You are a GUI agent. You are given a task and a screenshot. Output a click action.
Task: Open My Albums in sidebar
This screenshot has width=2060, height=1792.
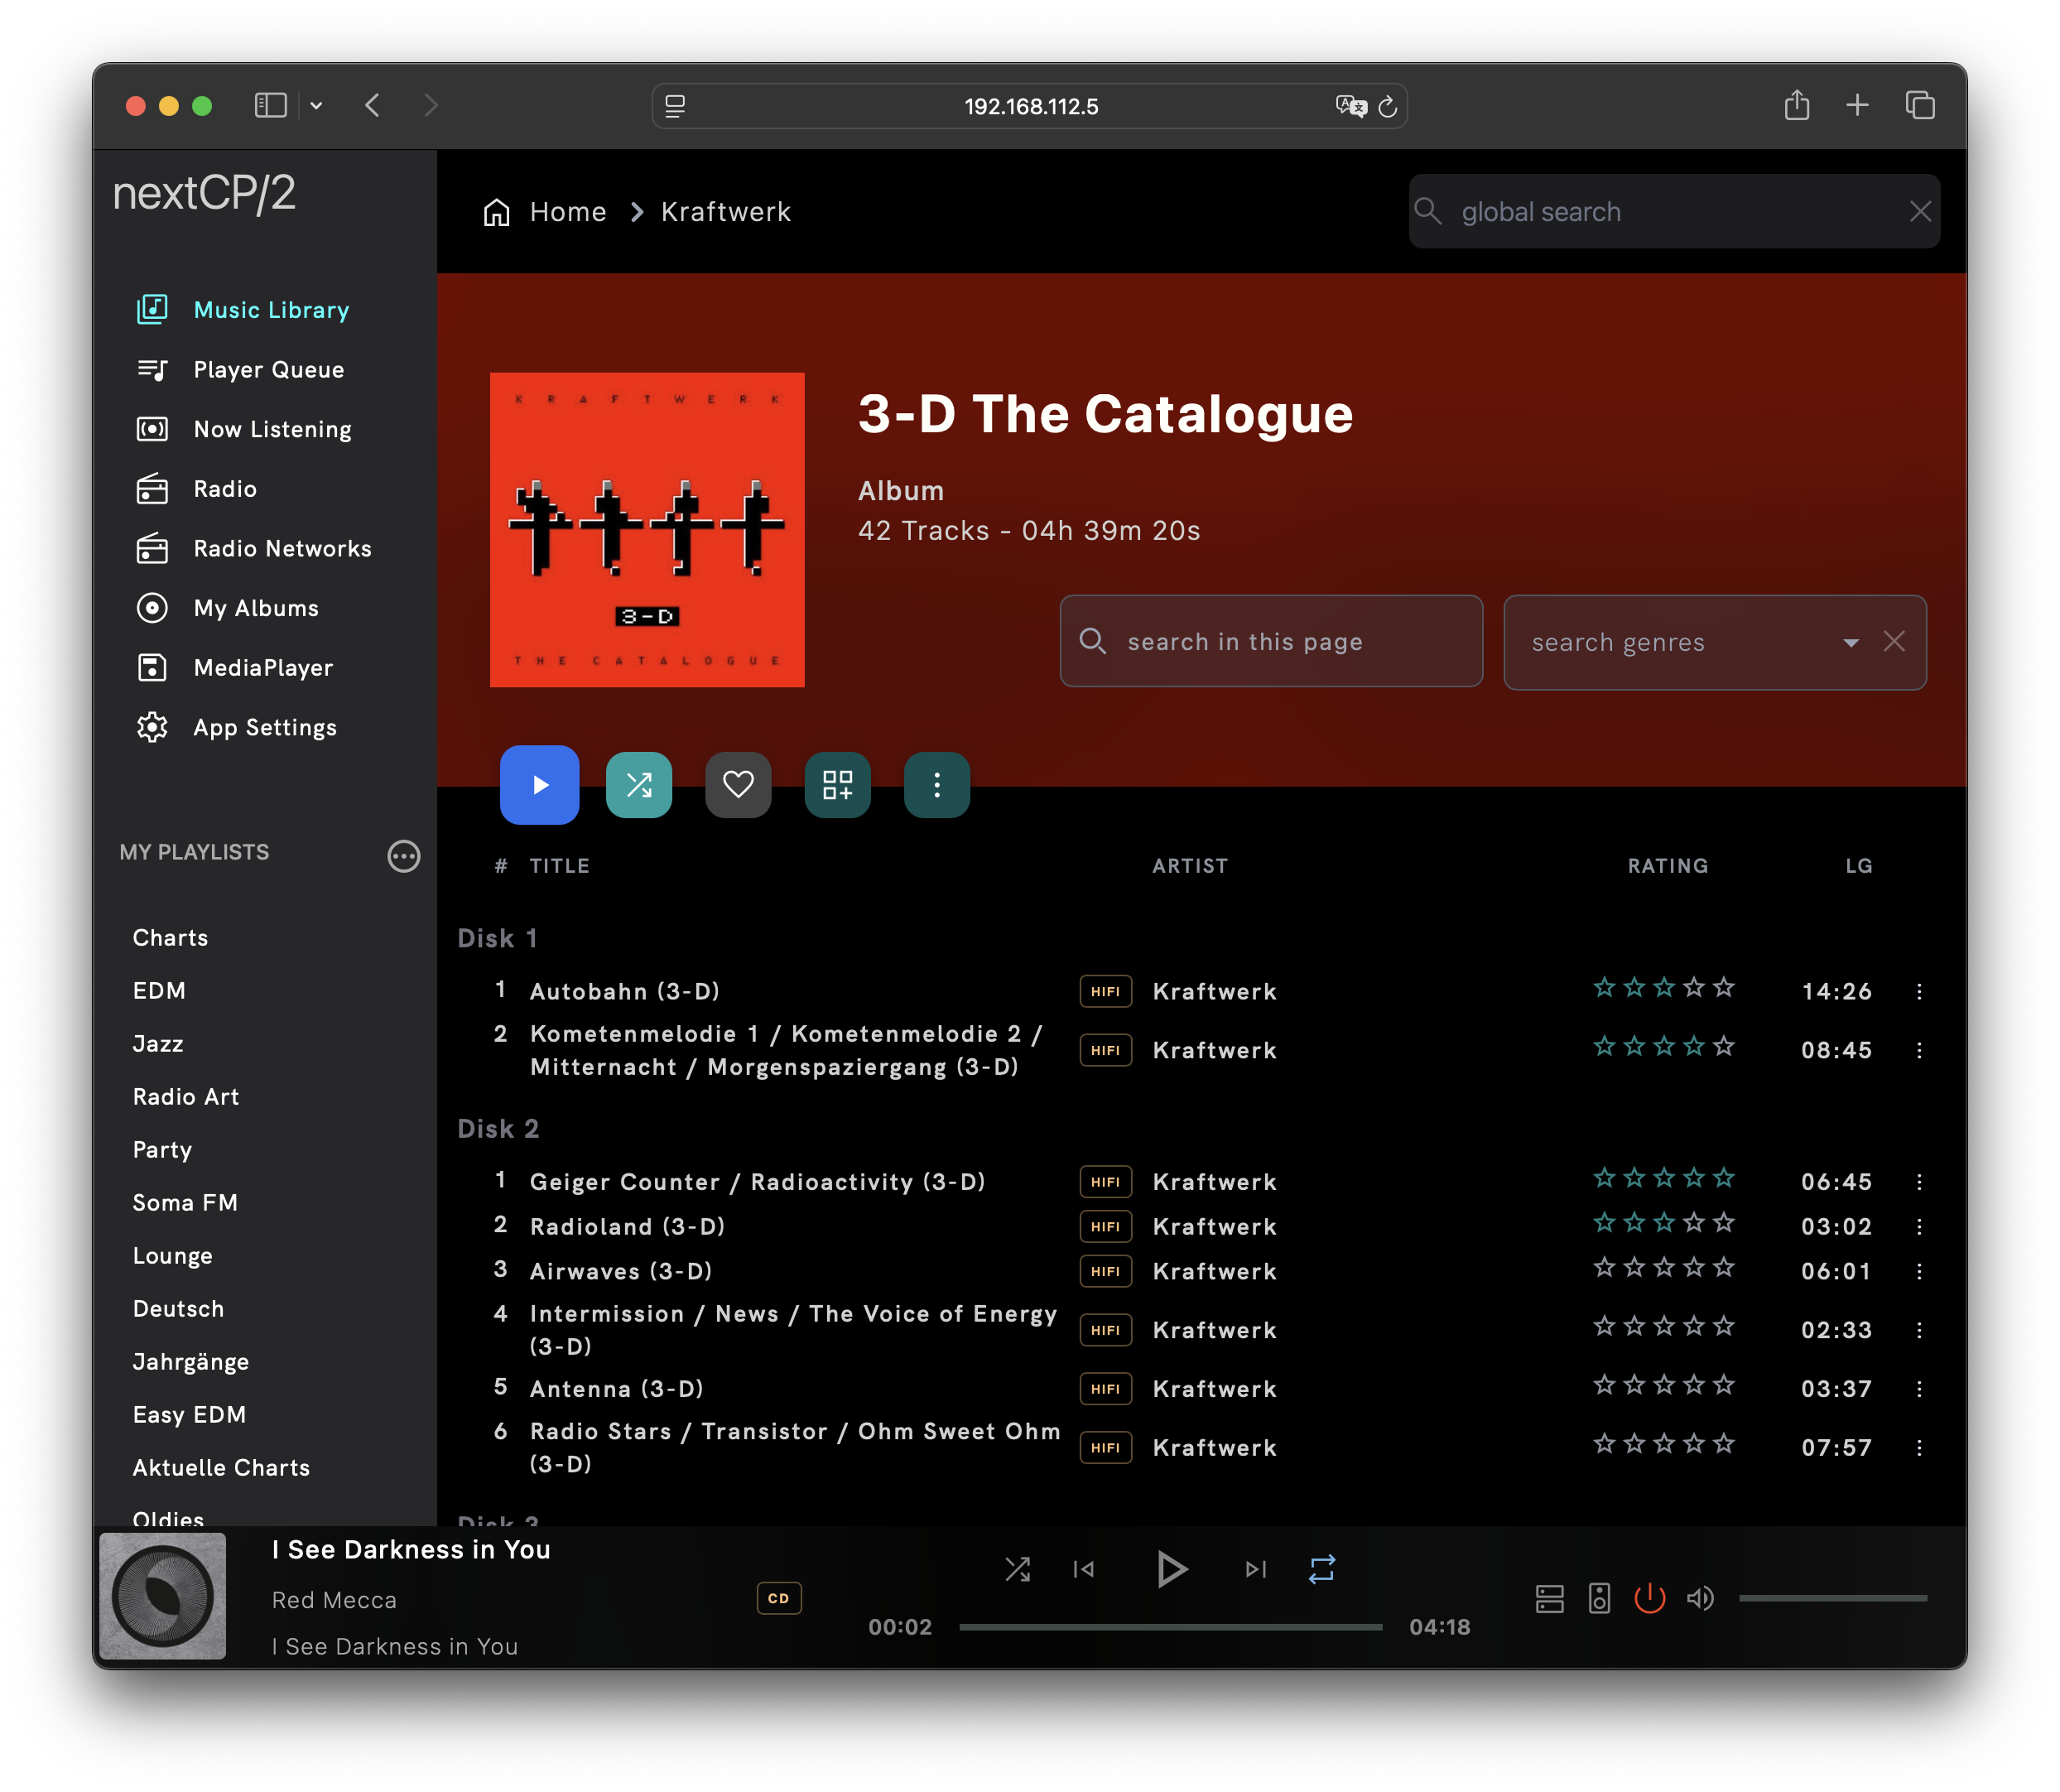228,608
